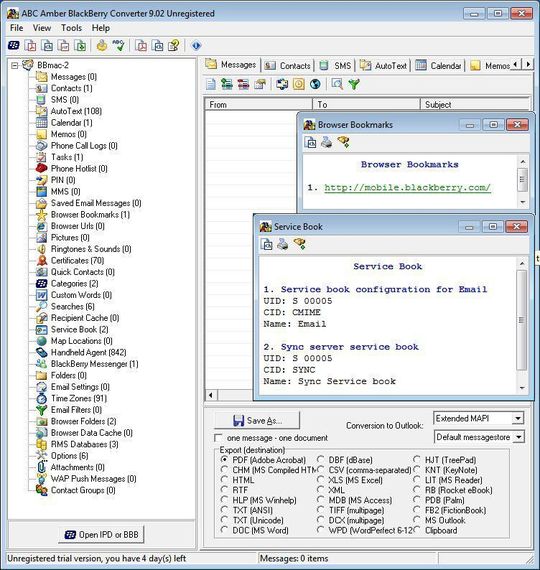
Task: Click the green arrow export document toolbar icon
Action: point(80,45)
